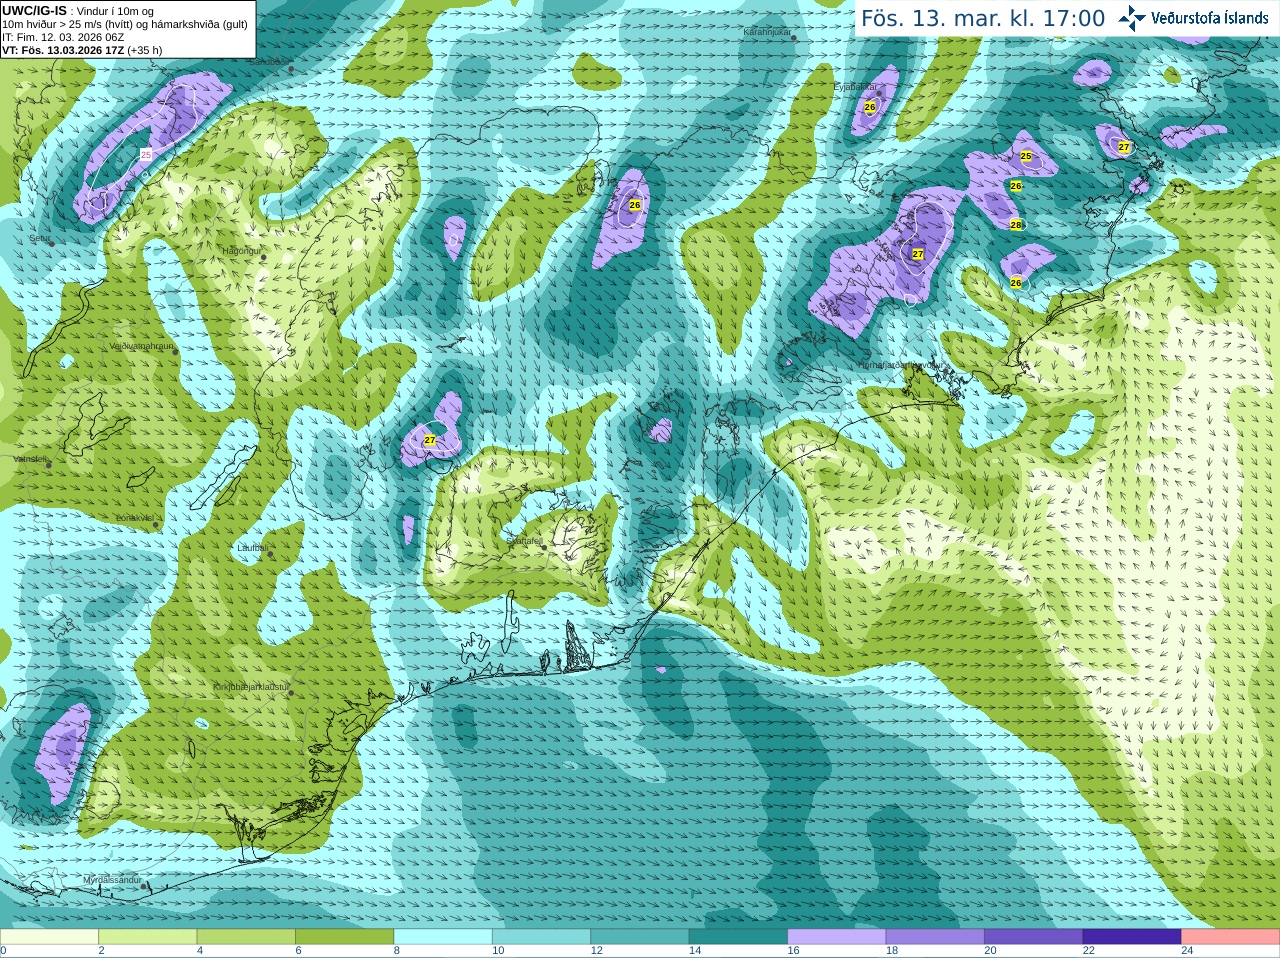Select the Laufbali station label
Screen dimensions: 1280x958
tap(251, 548)
